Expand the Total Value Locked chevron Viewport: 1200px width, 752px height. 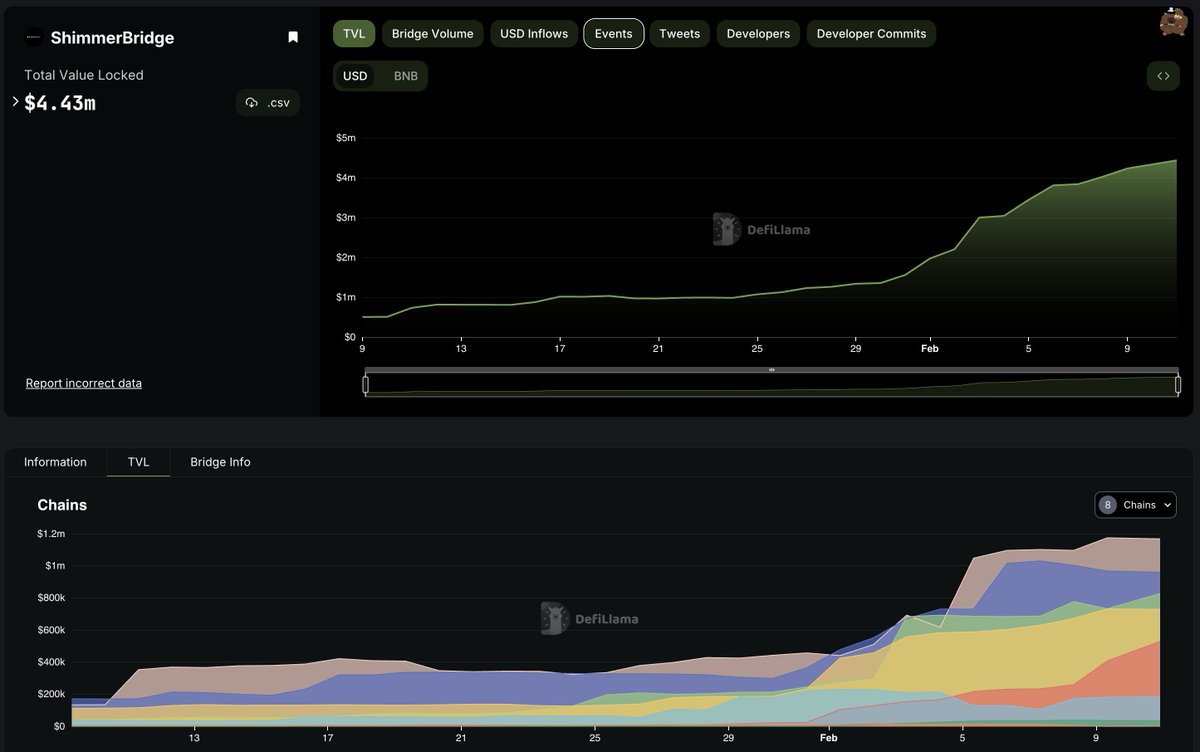(x=15, y=101)
